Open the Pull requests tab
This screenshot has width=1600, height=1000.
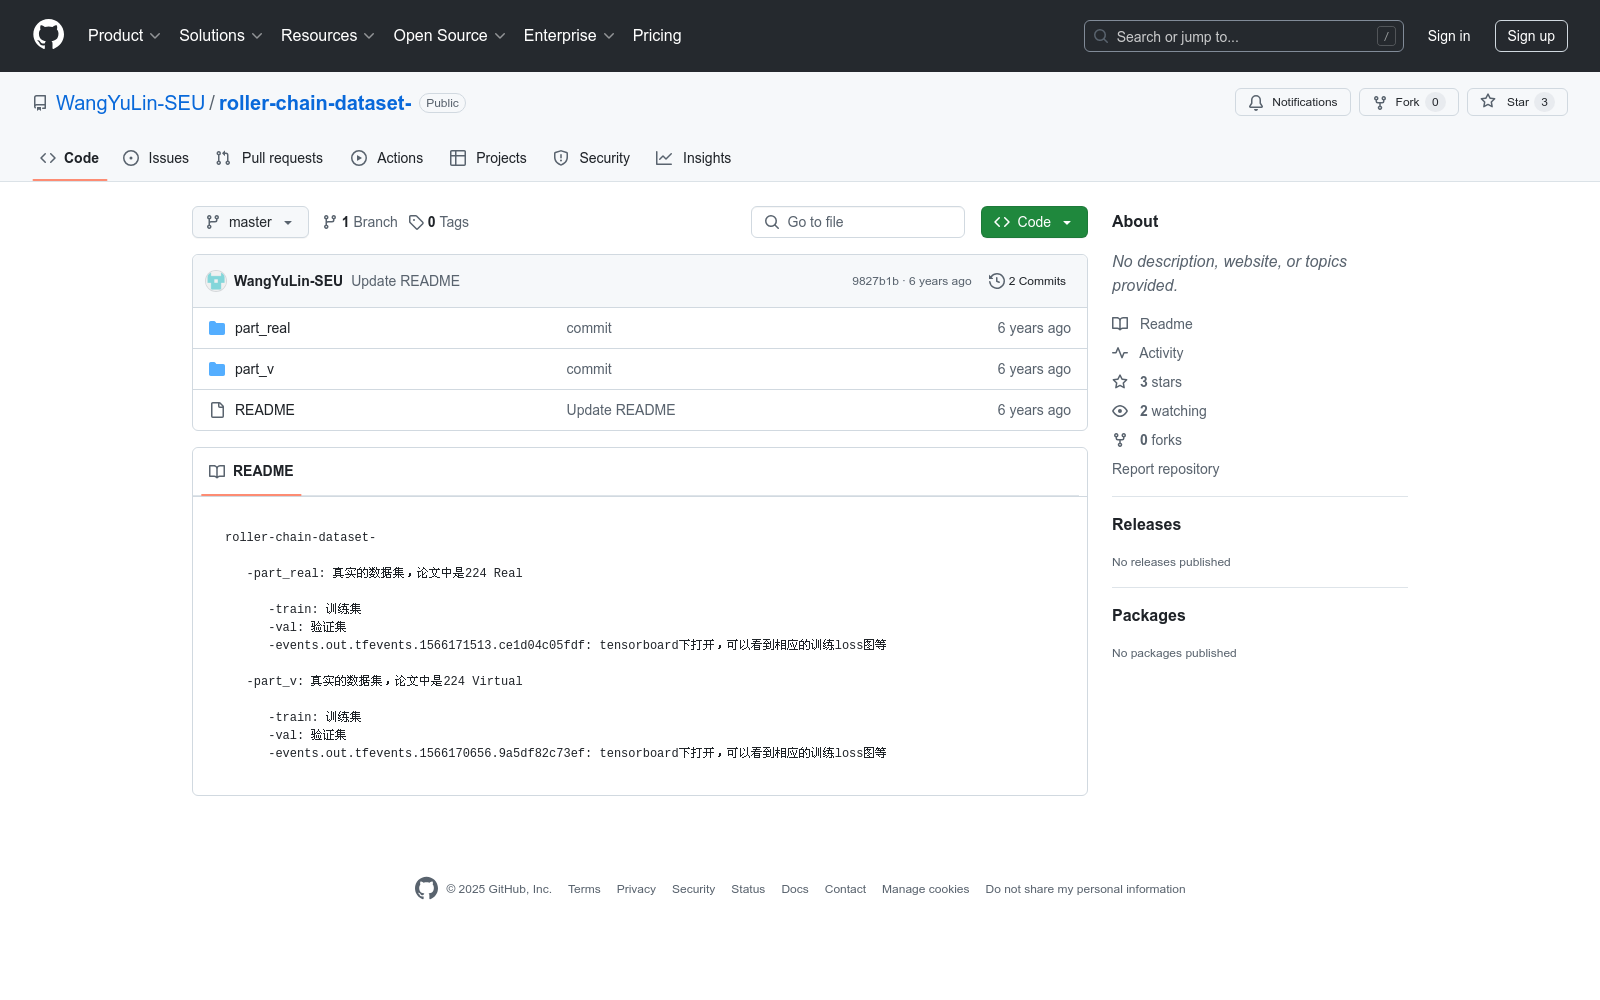point(269,158)
